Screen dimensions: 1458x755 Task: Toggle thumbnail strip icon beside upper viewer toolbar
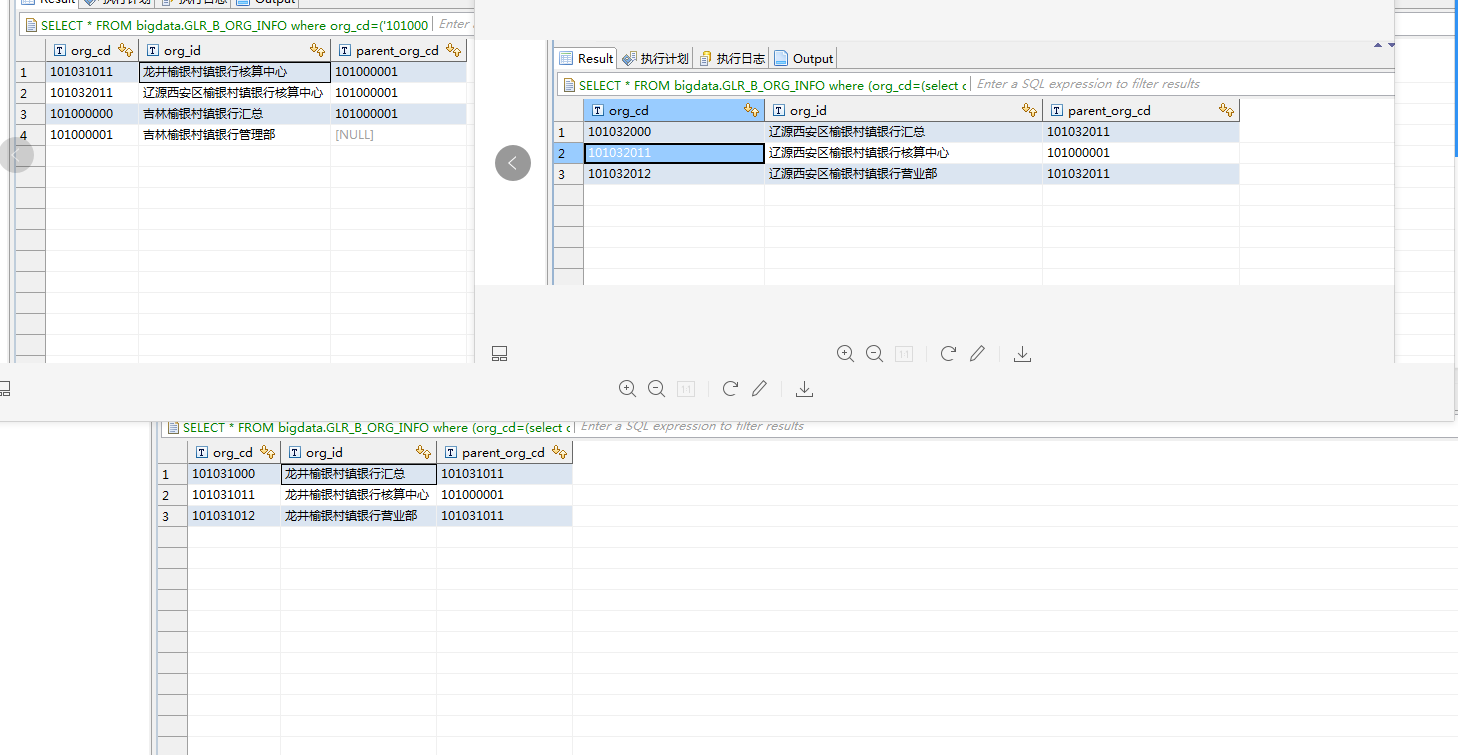(500, 353)
